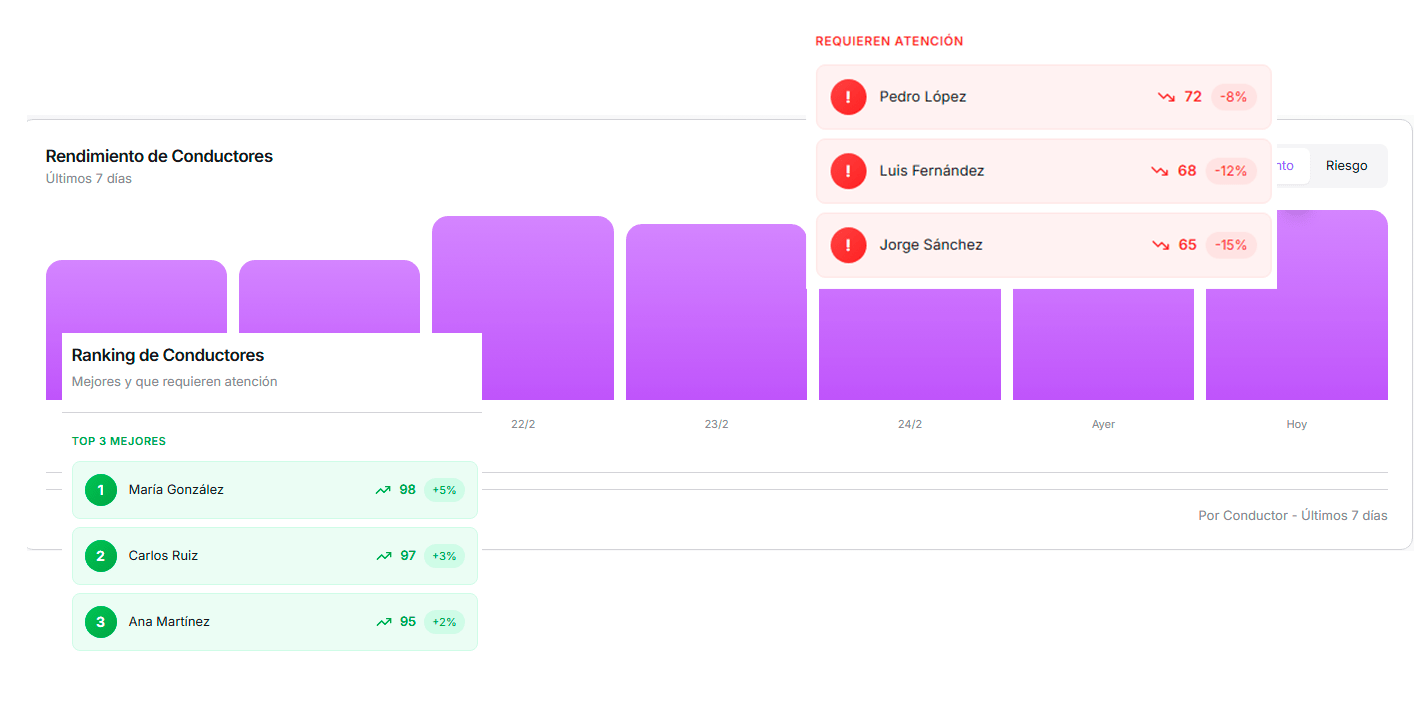Click the rank 2 badge for Carlos Ruiz
The width and height of the screenshot is (1425, 724).
(x=101, y=556)
